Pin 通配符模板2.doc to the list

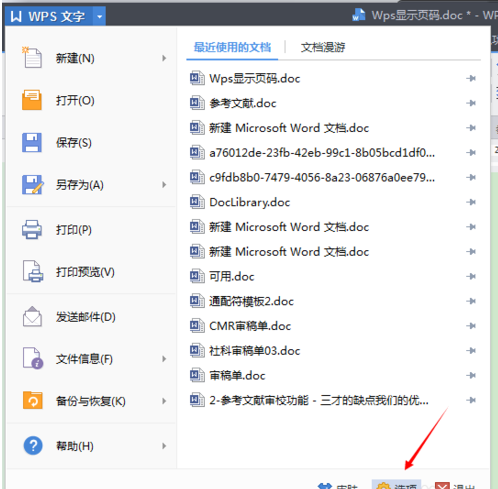click(471, 301)
